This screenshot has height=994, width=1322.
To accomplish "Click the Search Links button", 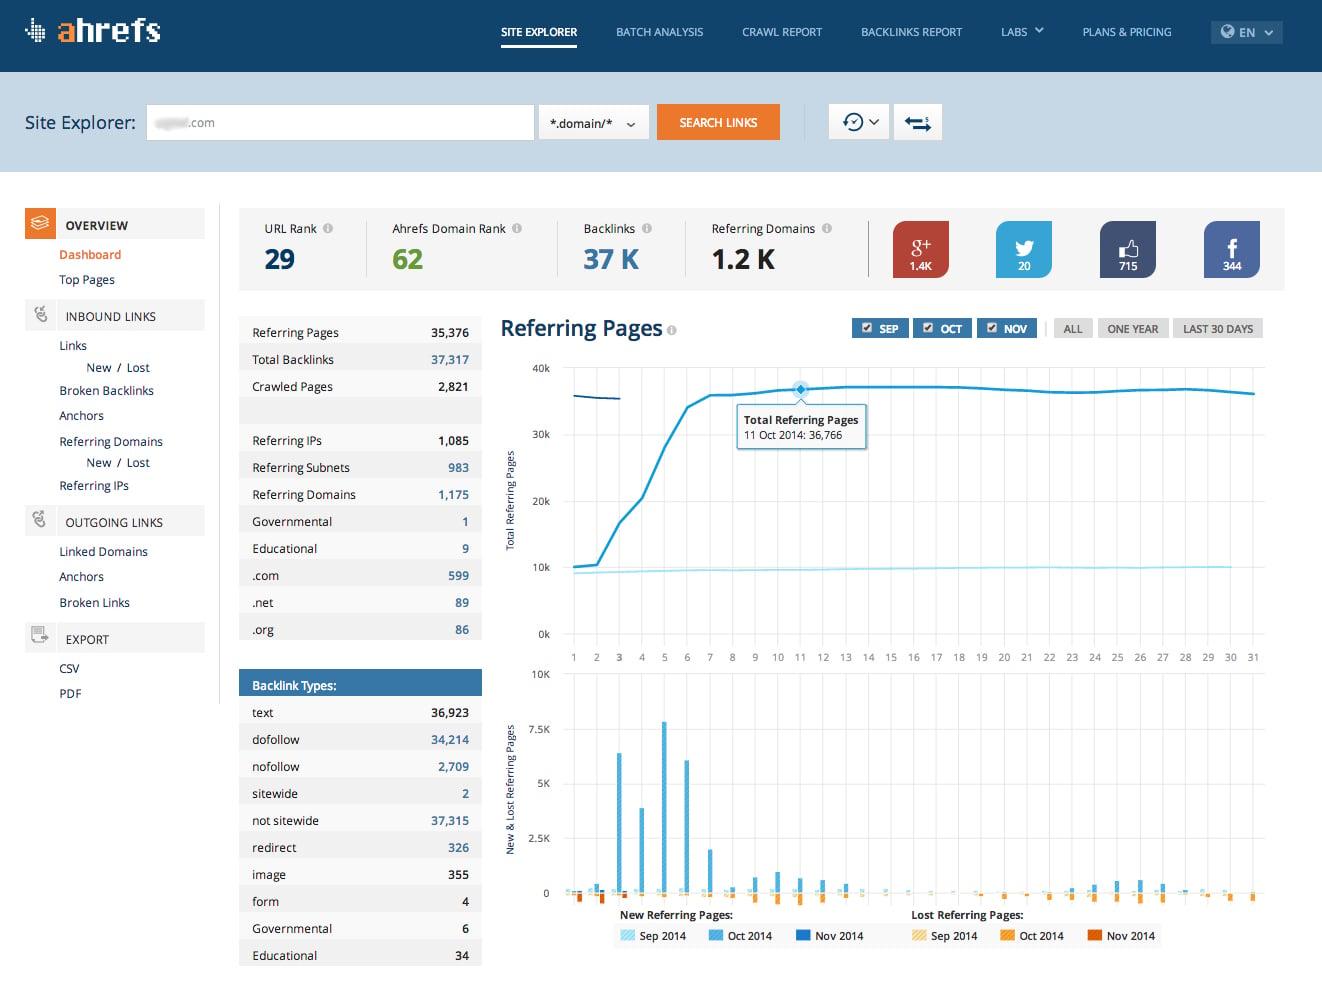I will (x=718, y=121).
